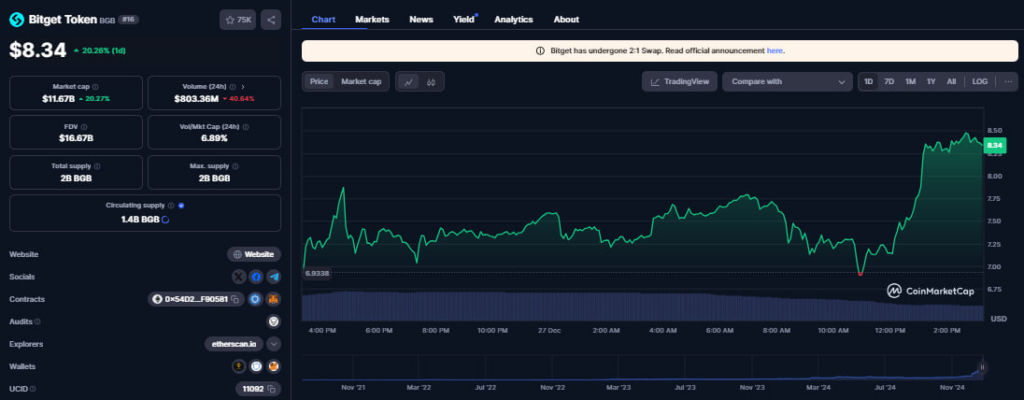Viewport: 1024px width, 400px height.
Task: Click the info icon next to FDV
Action: (x=84, y=127)
